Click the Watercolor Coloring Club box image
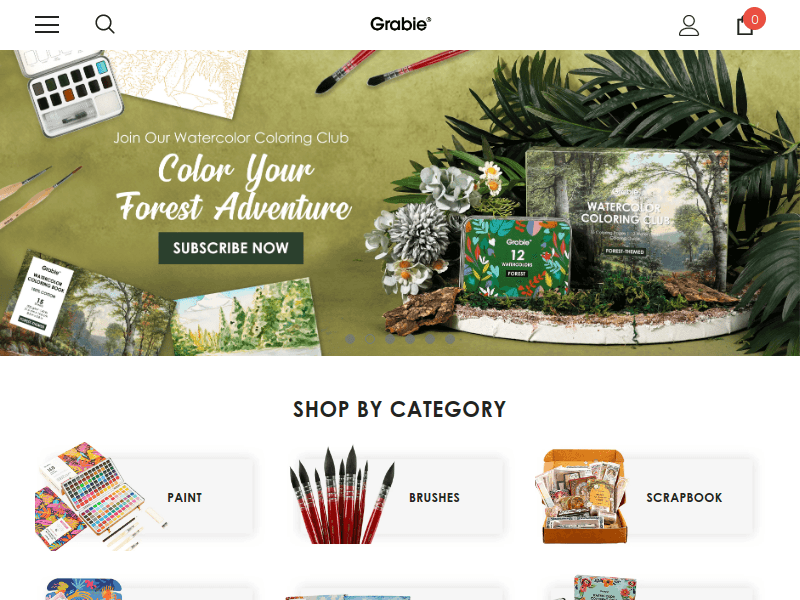Screen dimensions: 800x600 point(628,222)
